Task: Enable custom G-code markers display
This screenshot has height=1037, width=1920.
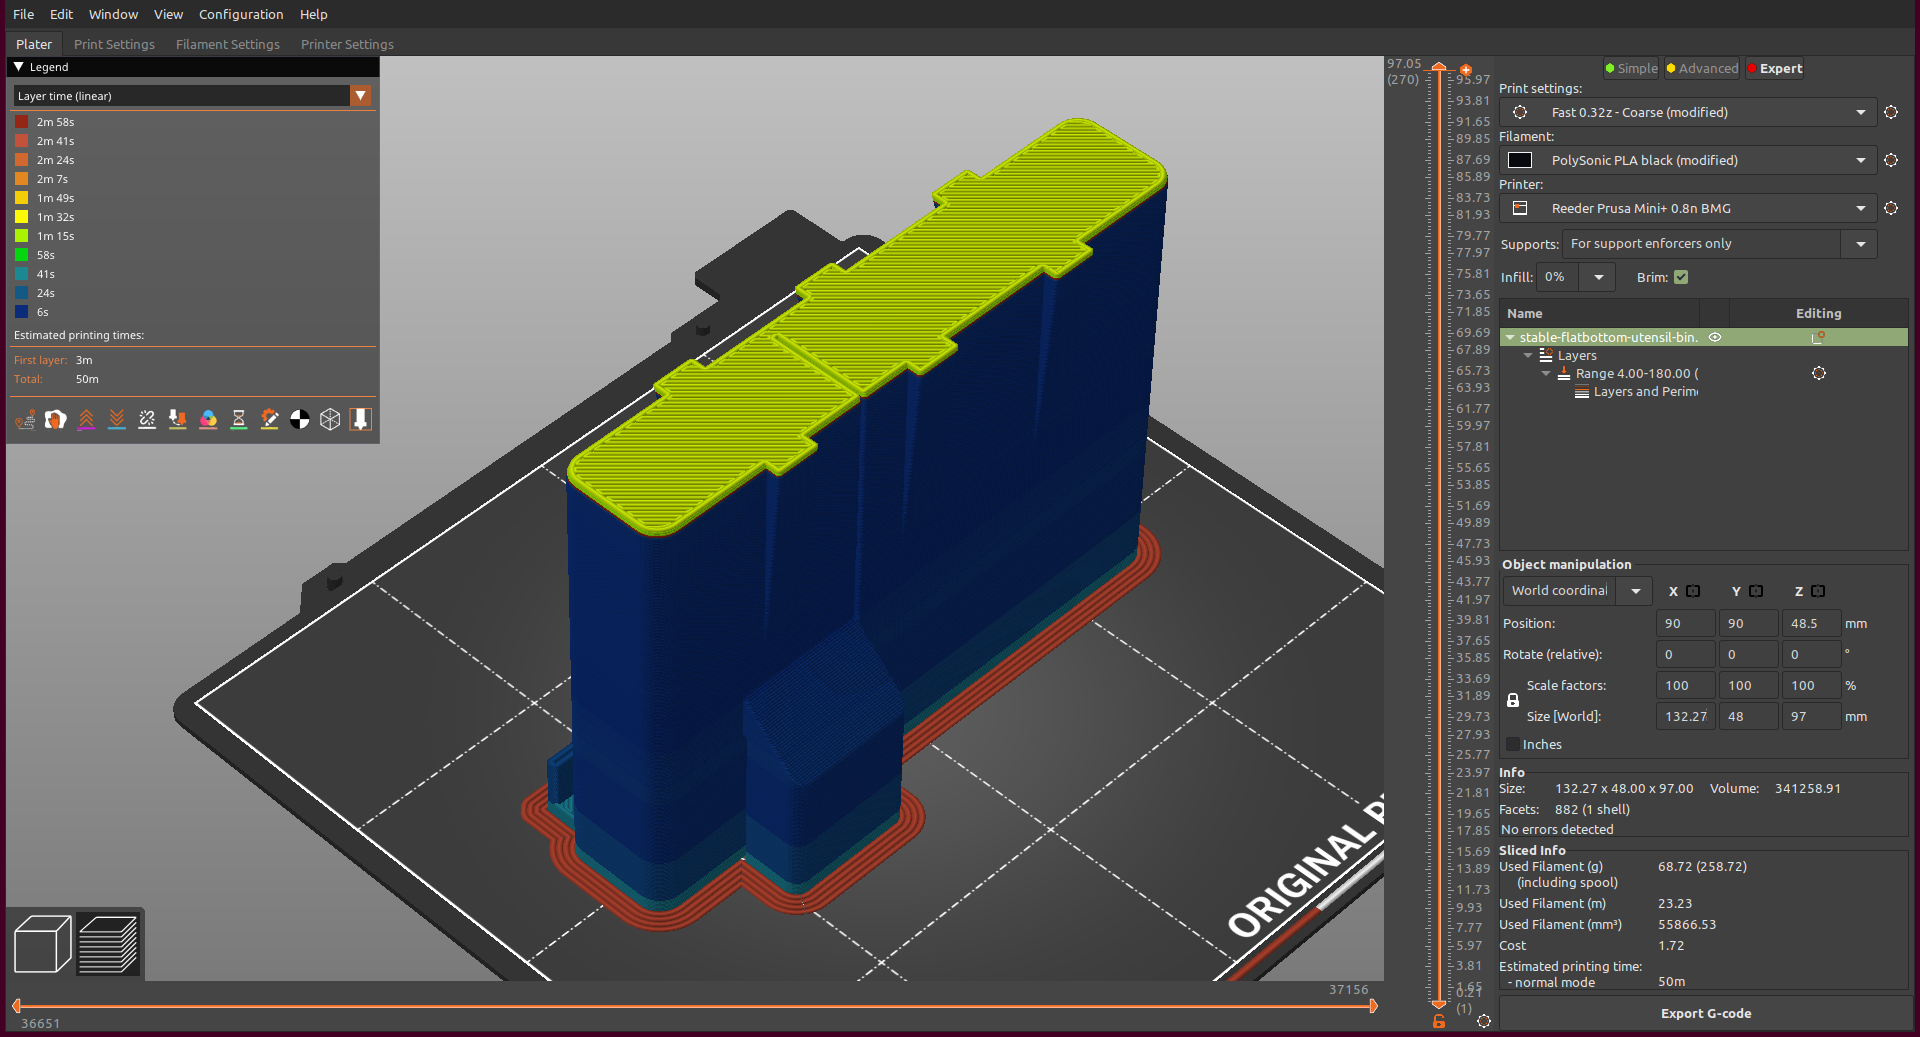Action: click(269, 419)
